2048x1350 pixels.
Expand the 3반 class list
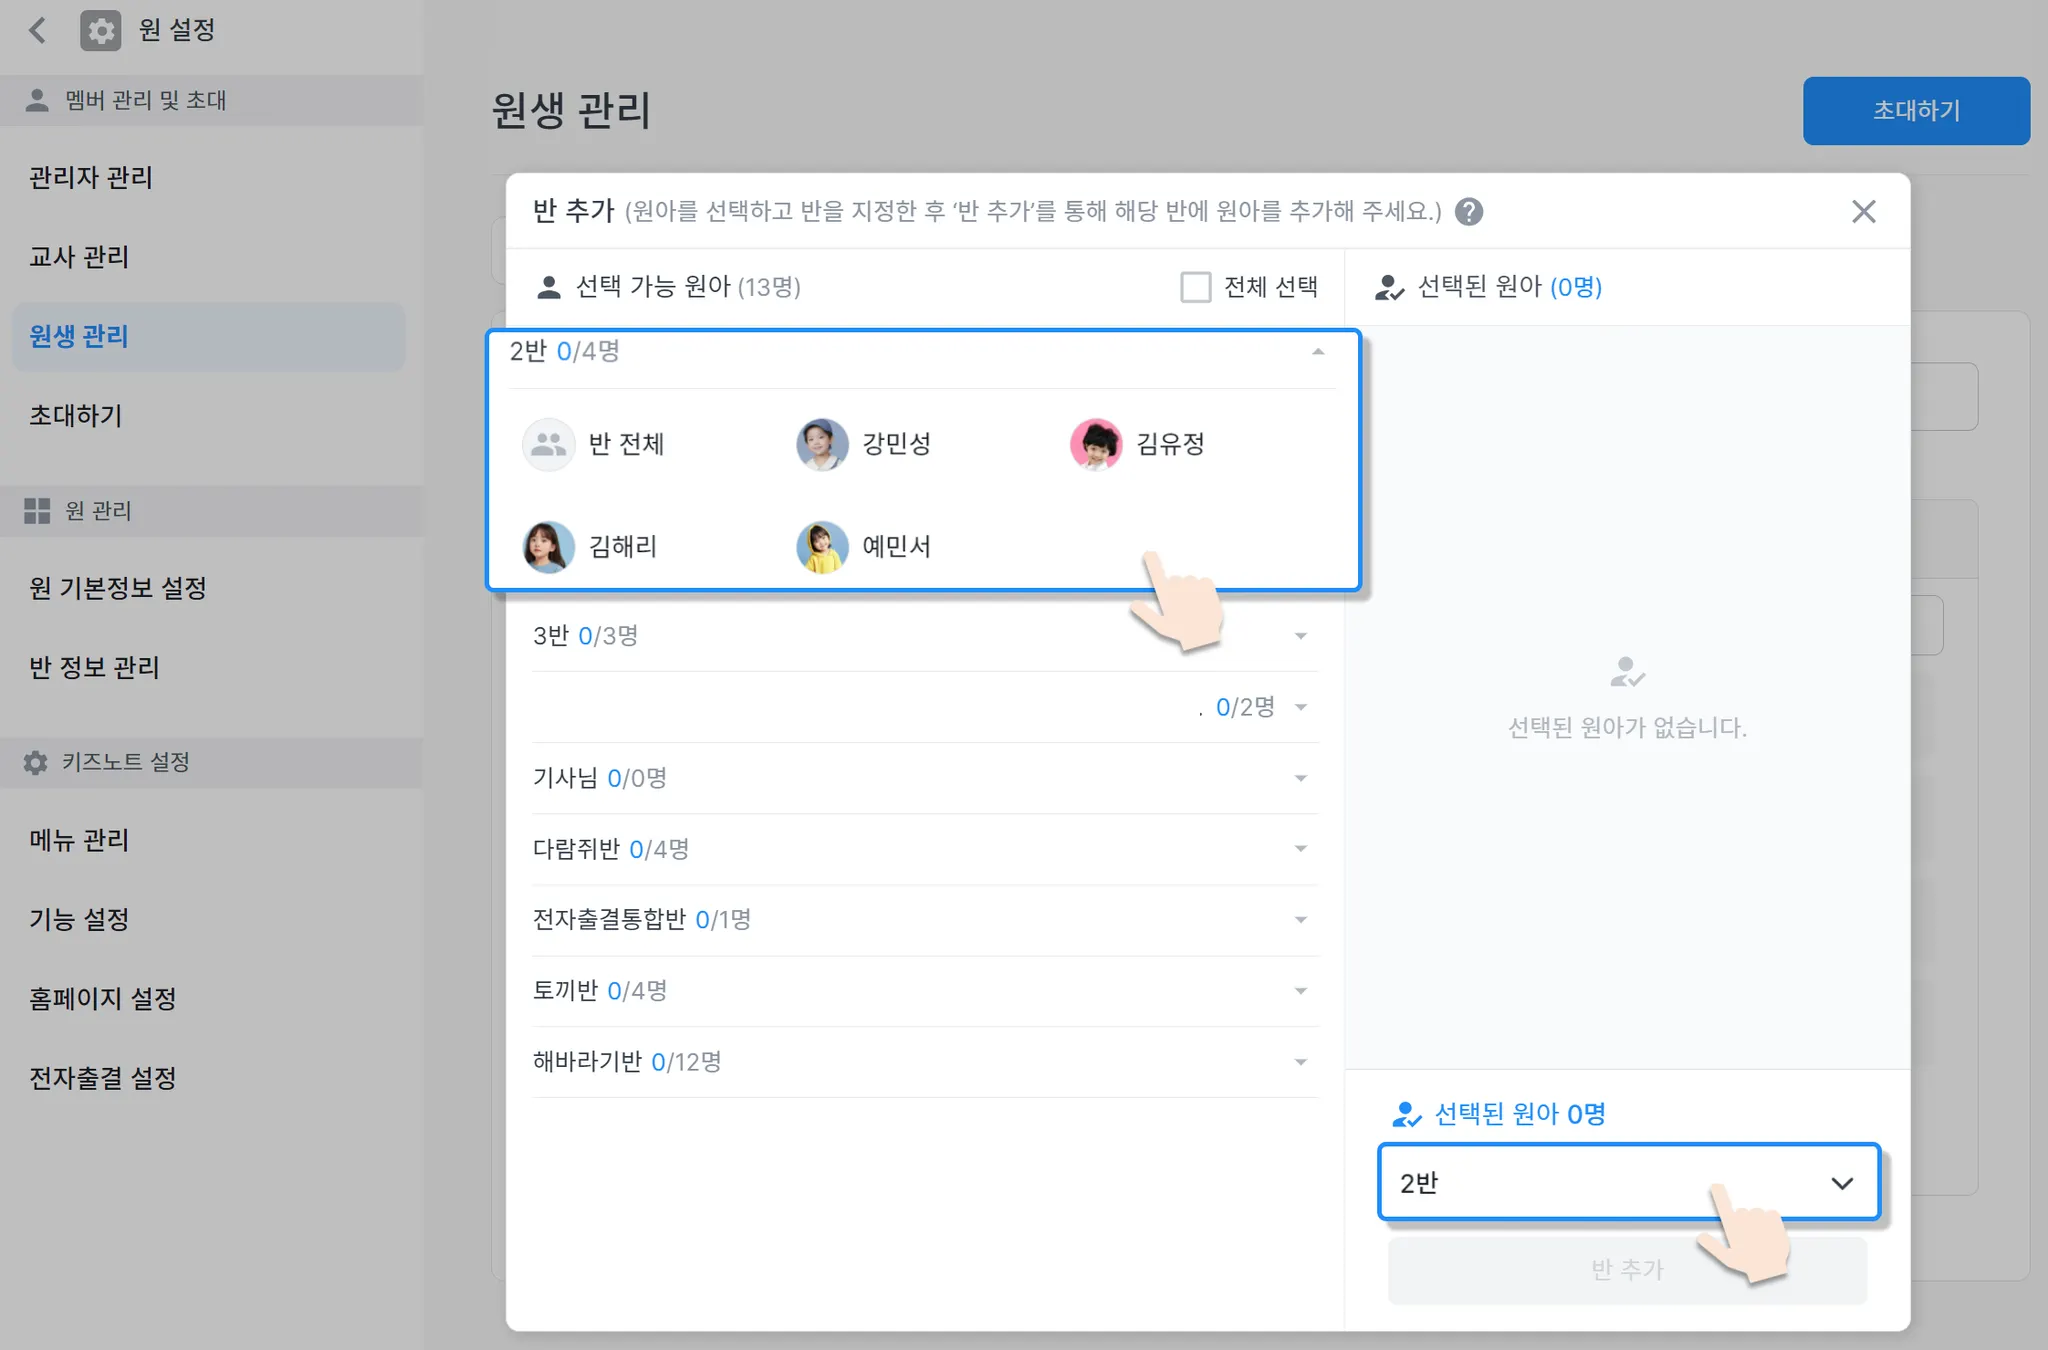pyautogui.click(x=1300, y=636)
